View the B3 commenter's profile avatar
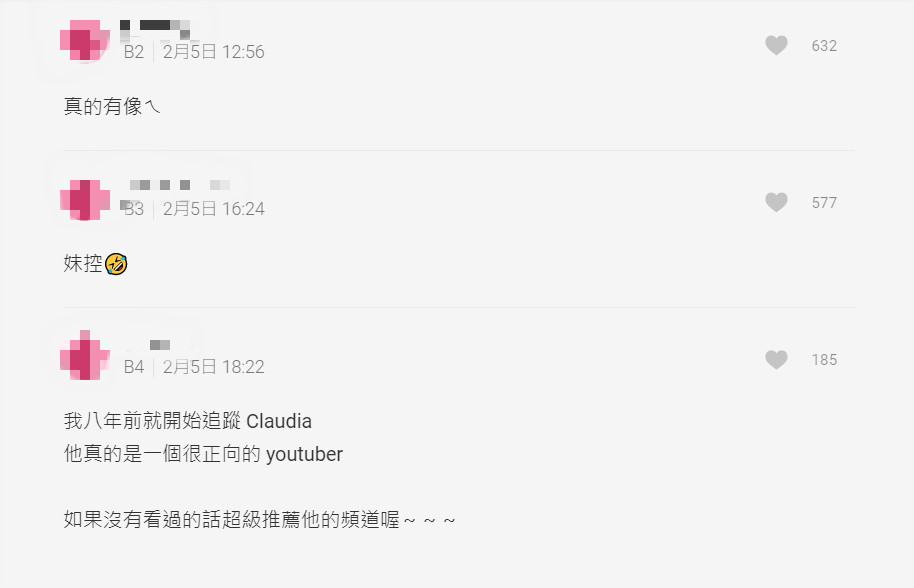This screenshot has height=588, width=914. [85, 199]
